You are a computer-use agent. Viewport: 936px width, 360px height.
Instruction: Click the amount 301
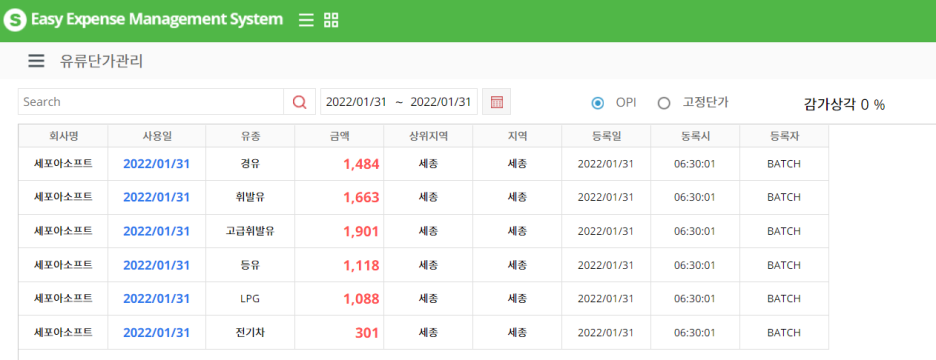[x=367, y=333]
